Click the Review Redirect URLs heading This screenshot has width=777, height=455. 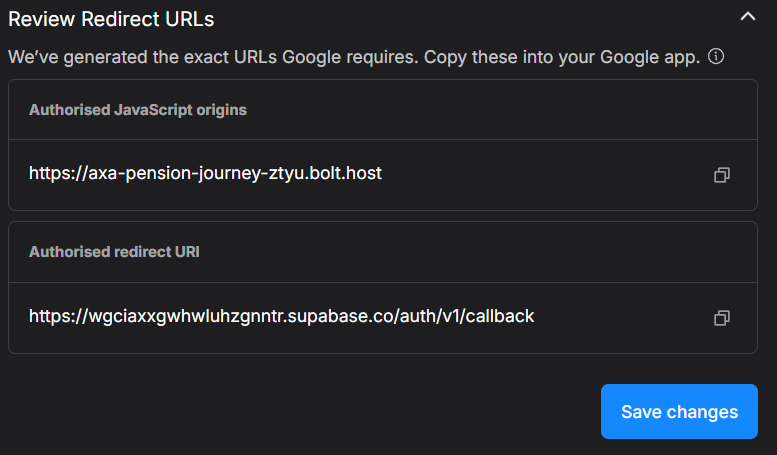[x=111, y=18]
